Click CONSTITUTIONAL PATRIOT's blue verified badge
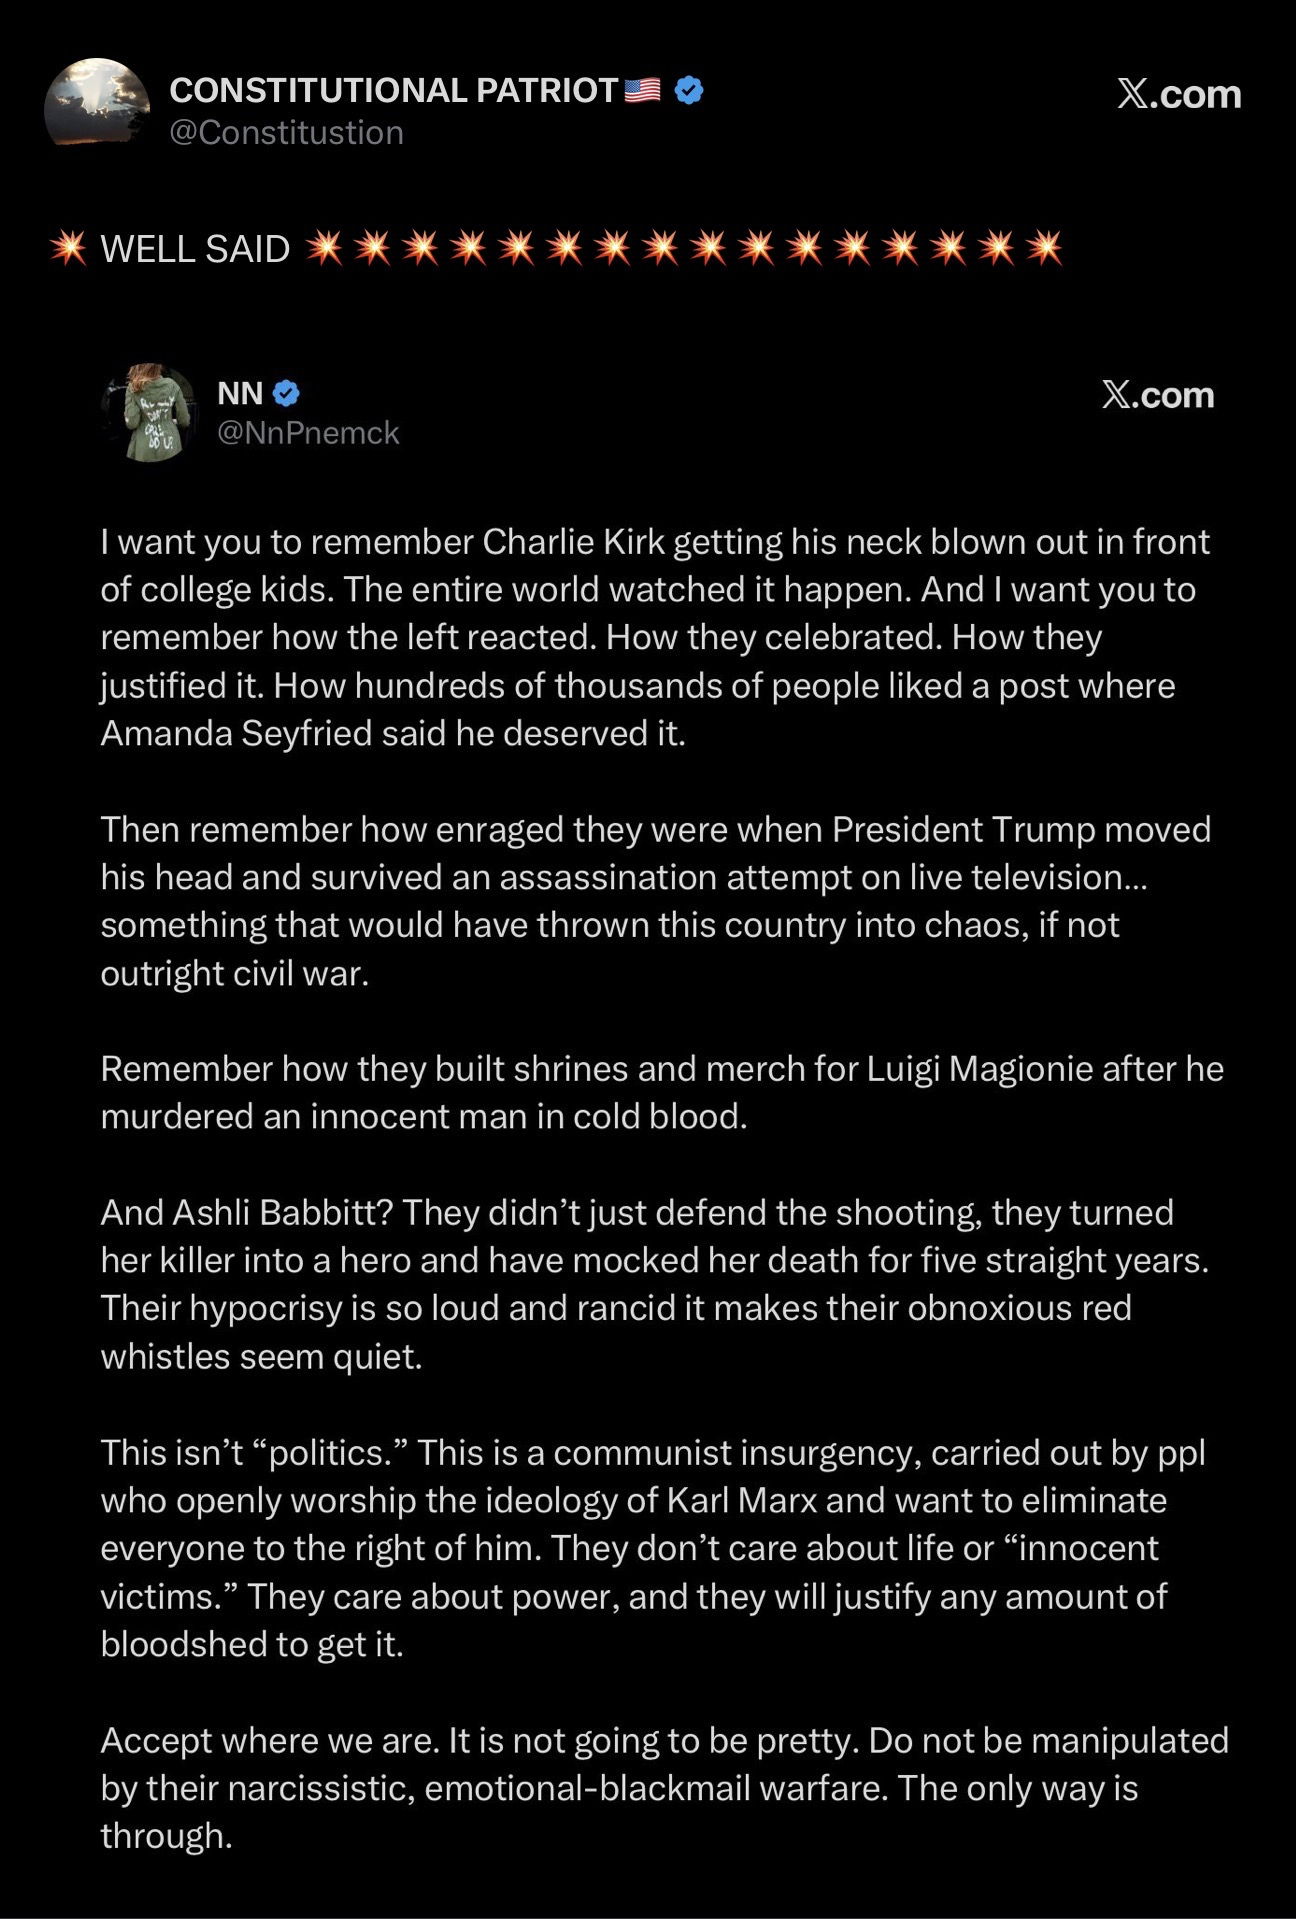The height and width of the screenshot is (1919, 1296). (689, 90)
